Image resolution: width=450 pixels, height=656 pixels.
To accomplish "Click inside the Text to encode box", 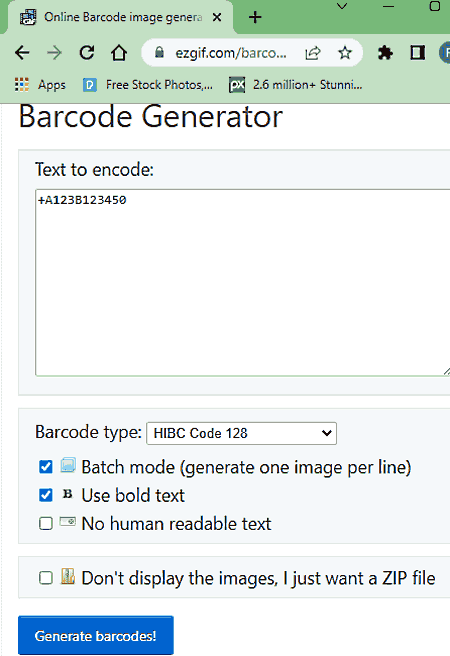I will [x=243, y=283].
